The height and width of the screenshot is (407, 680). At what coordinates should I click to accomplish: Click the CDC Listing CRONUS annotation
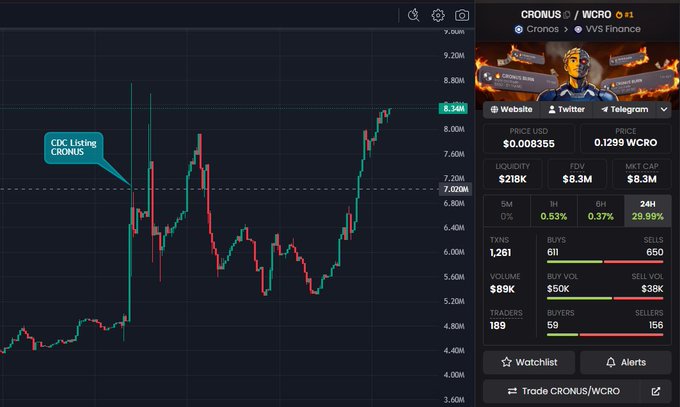click(x=74, y=148)
